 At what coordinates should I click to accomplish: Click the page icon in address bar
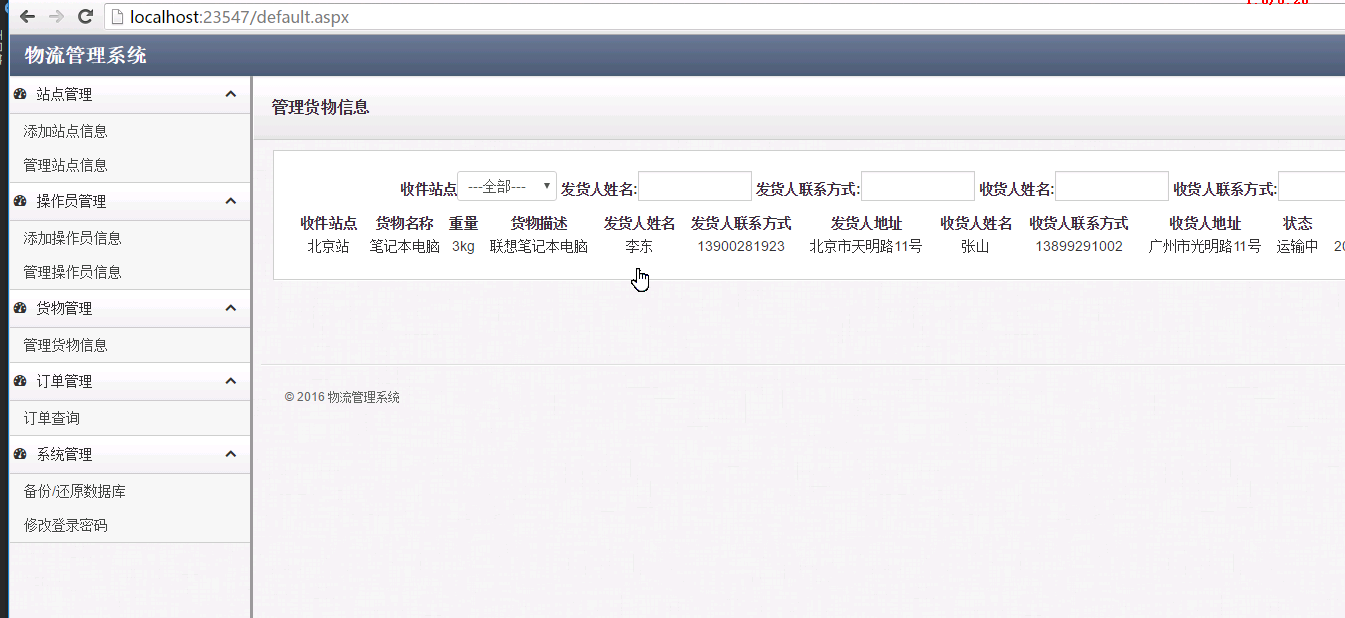coord(117,17)
